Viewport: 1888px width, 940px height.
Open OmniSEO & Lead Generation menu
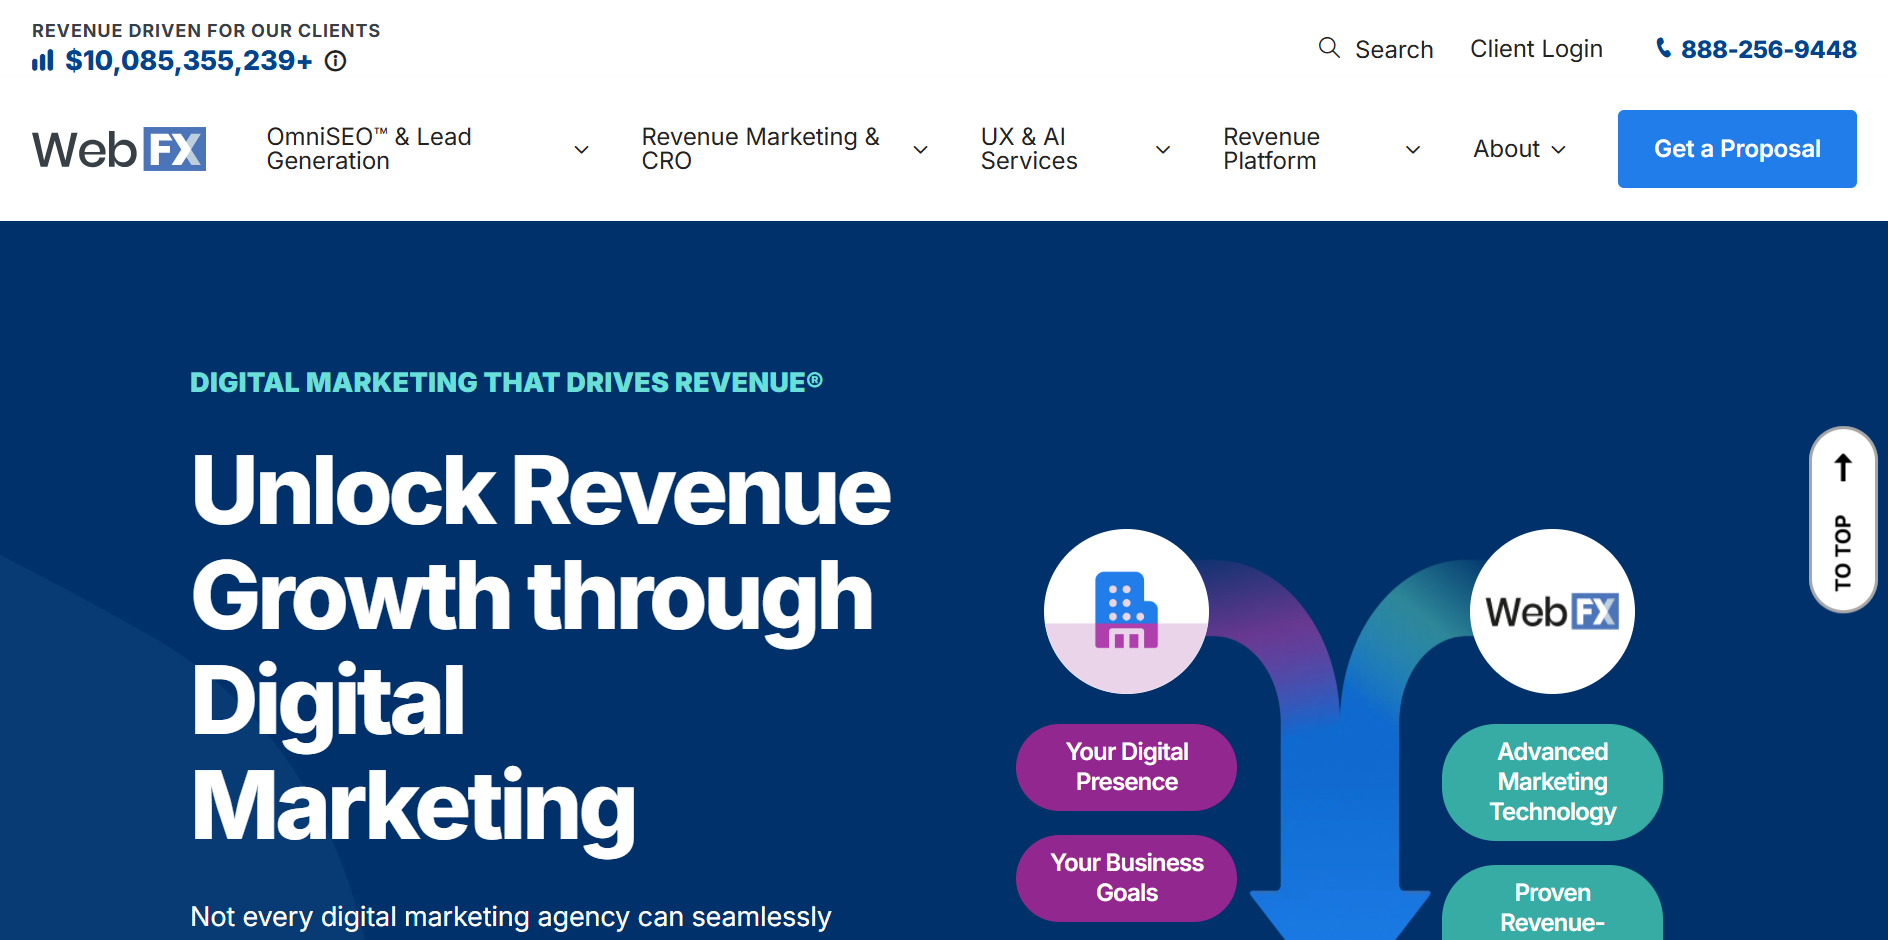tap(369, 149)
